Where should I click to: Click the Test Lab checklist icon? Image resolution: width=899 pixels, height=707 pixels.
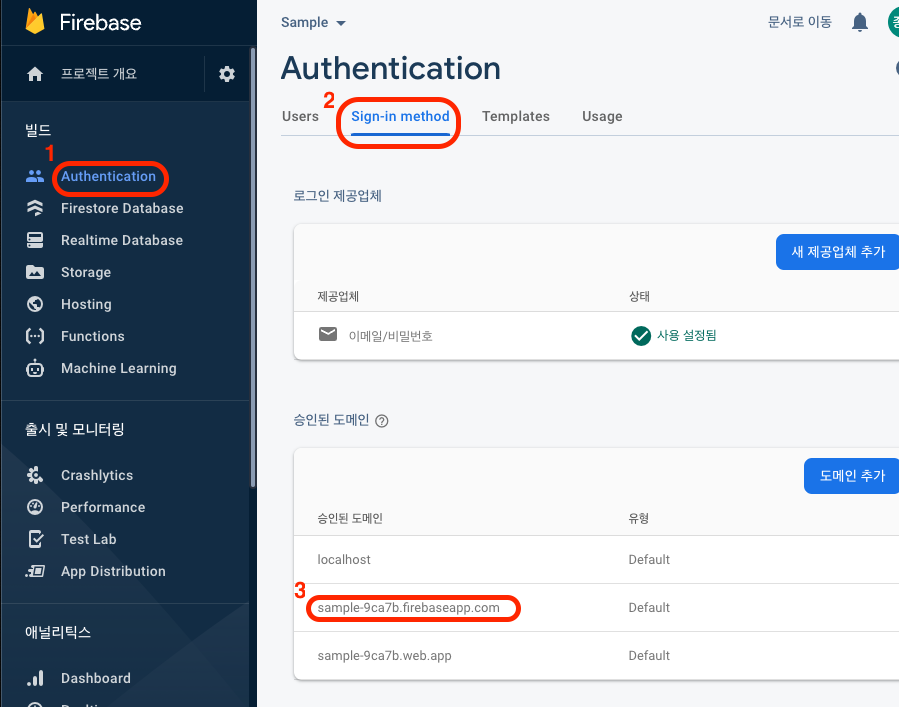36,539
